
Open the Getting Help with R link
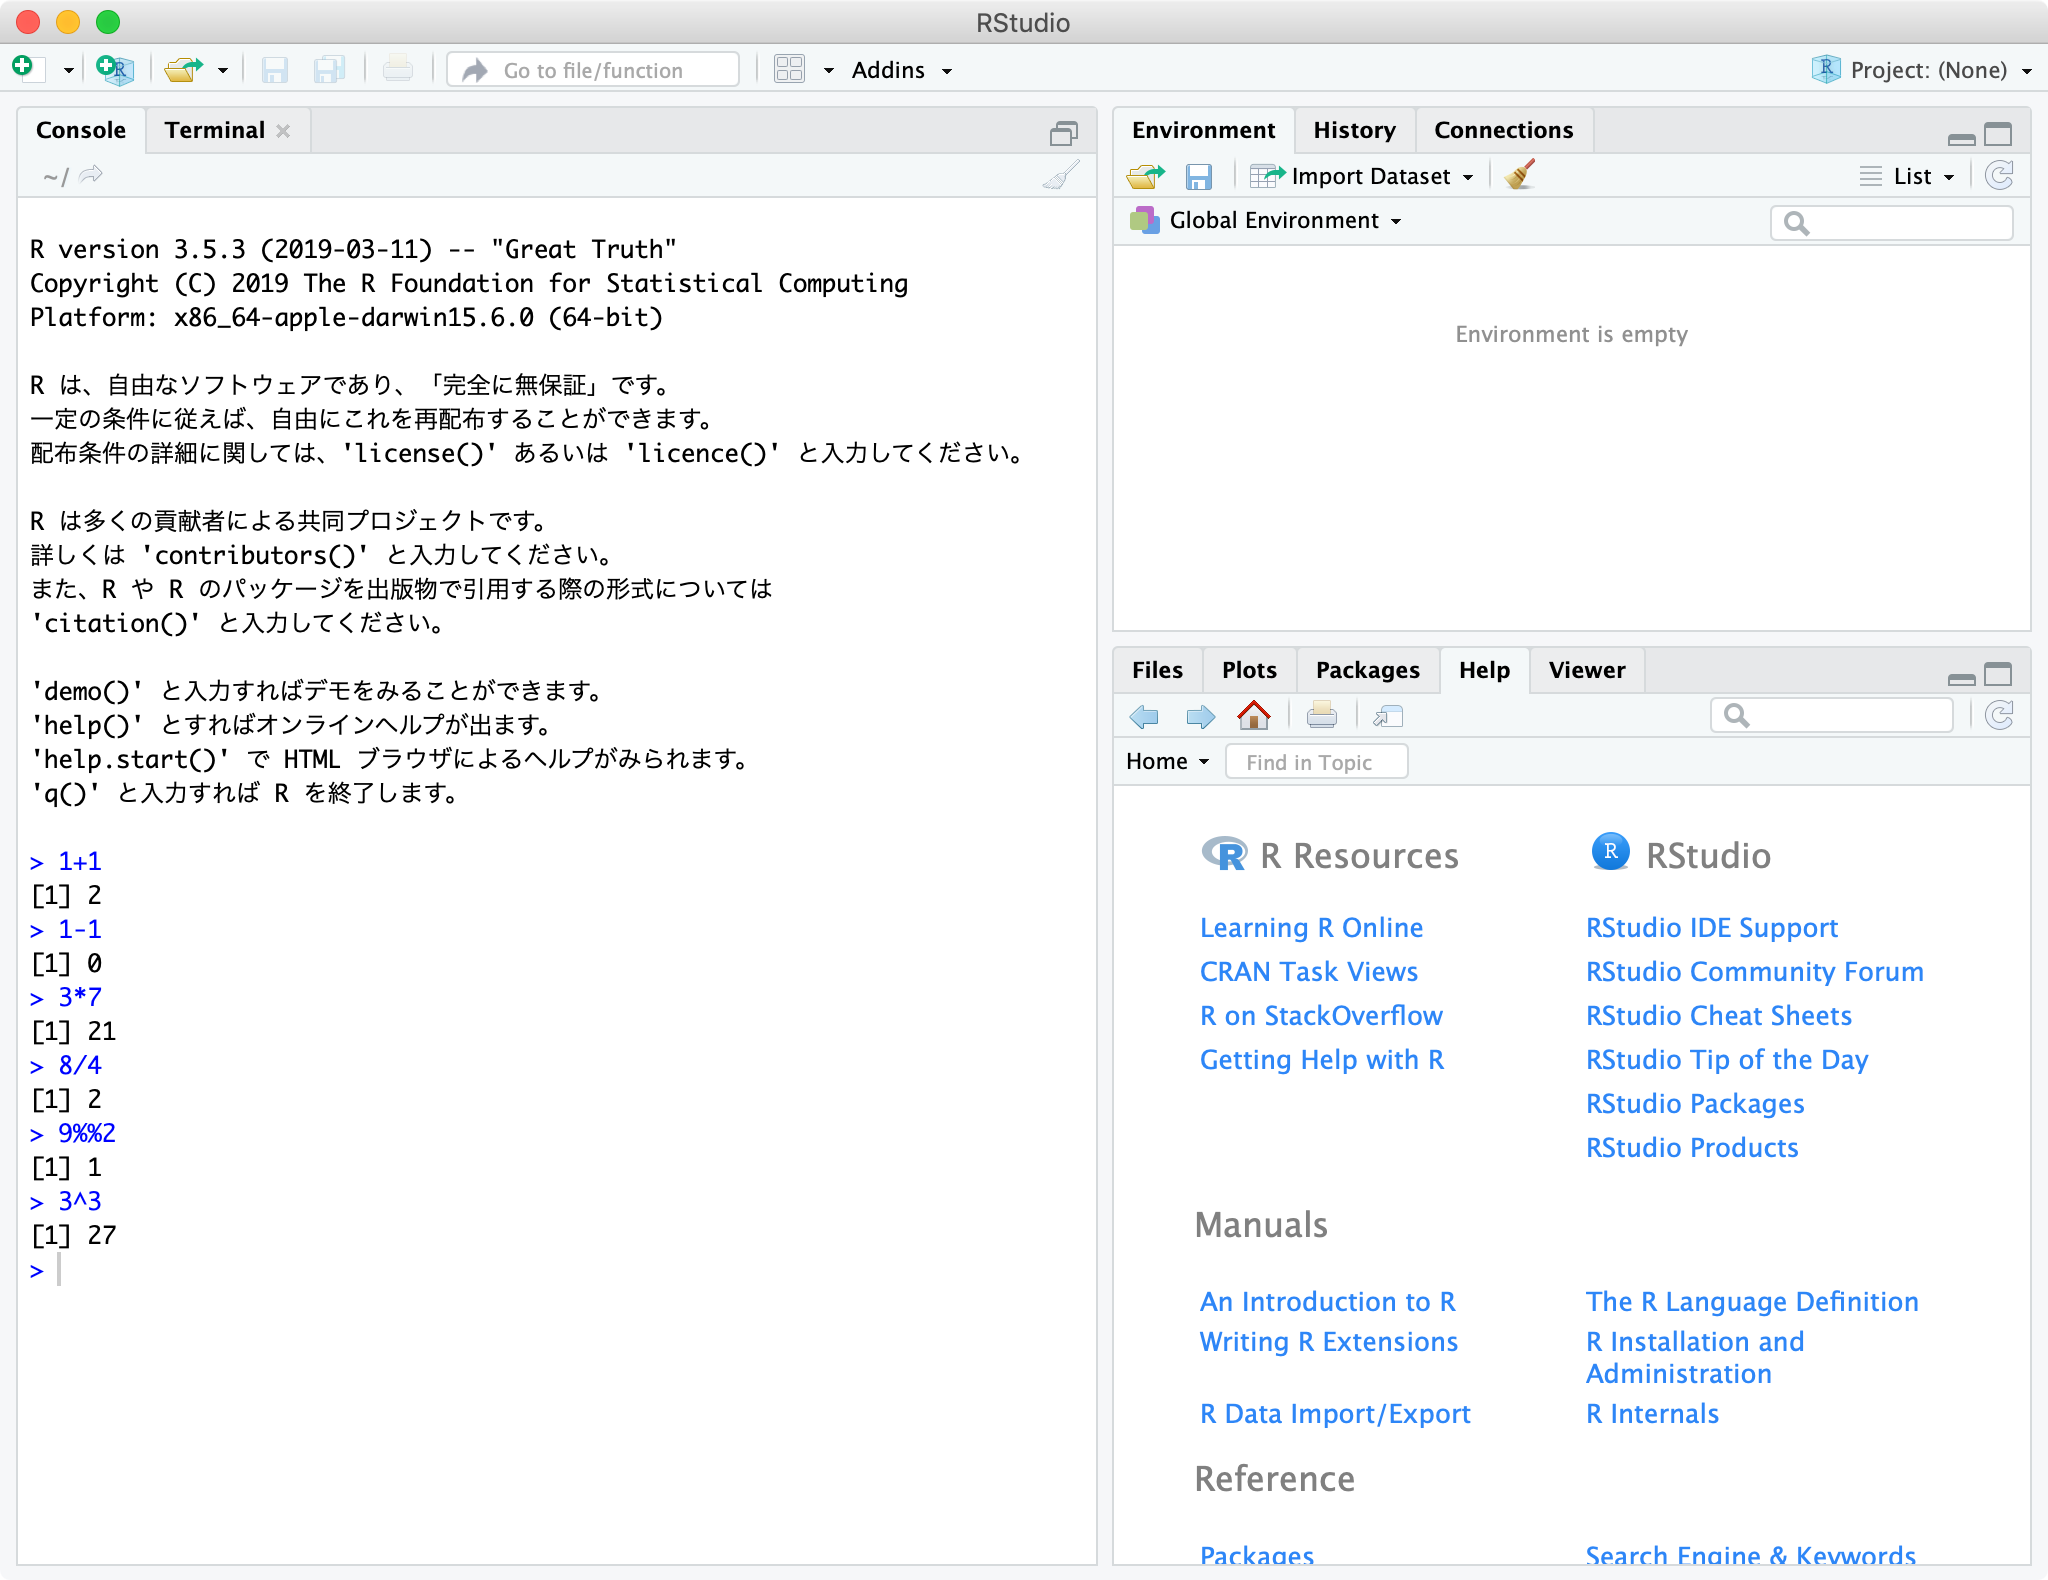coord(1322,1060)
